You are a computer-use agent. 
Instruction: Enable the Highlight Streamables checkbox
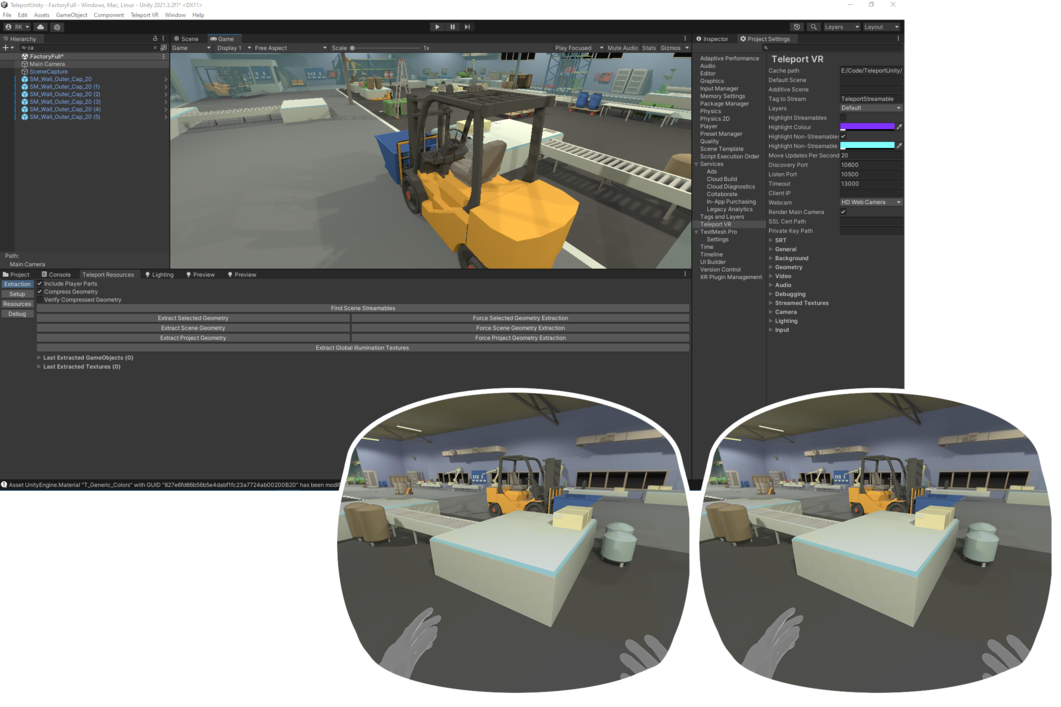843,118
